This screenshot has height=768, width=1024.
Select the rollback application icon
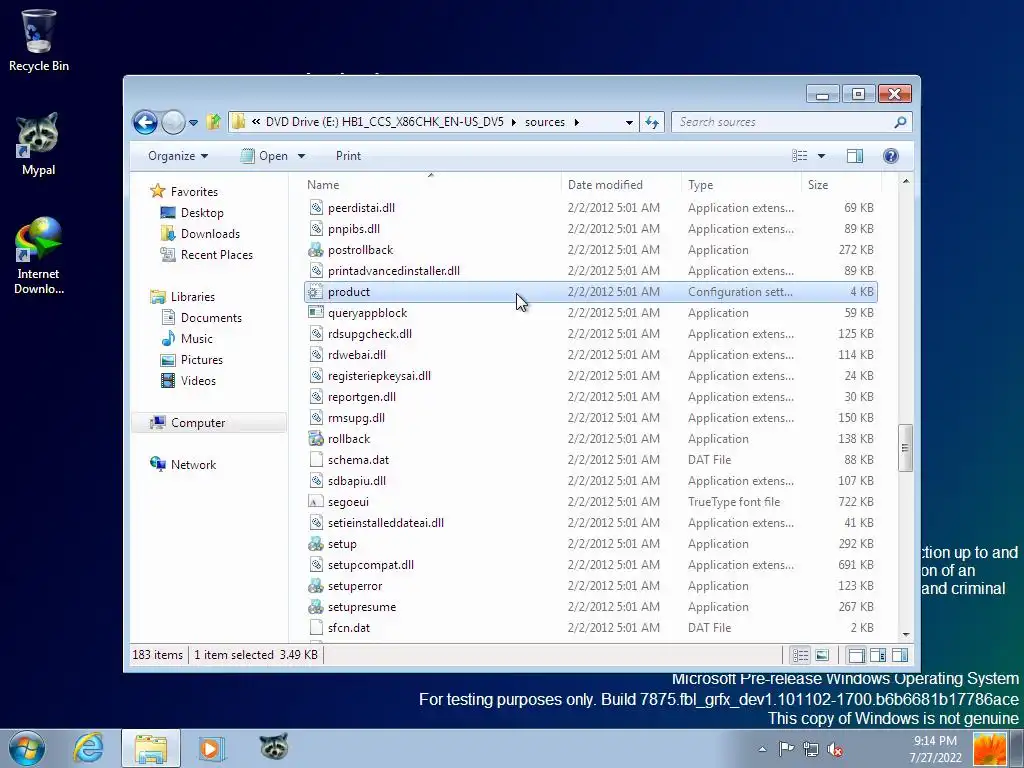click(x=316, y=439)
